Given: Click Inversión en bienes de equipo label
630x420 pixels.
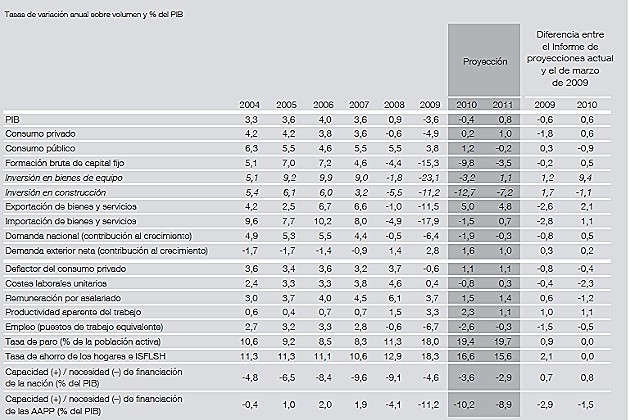Looking at the screenshot, I should click(62, 176).
